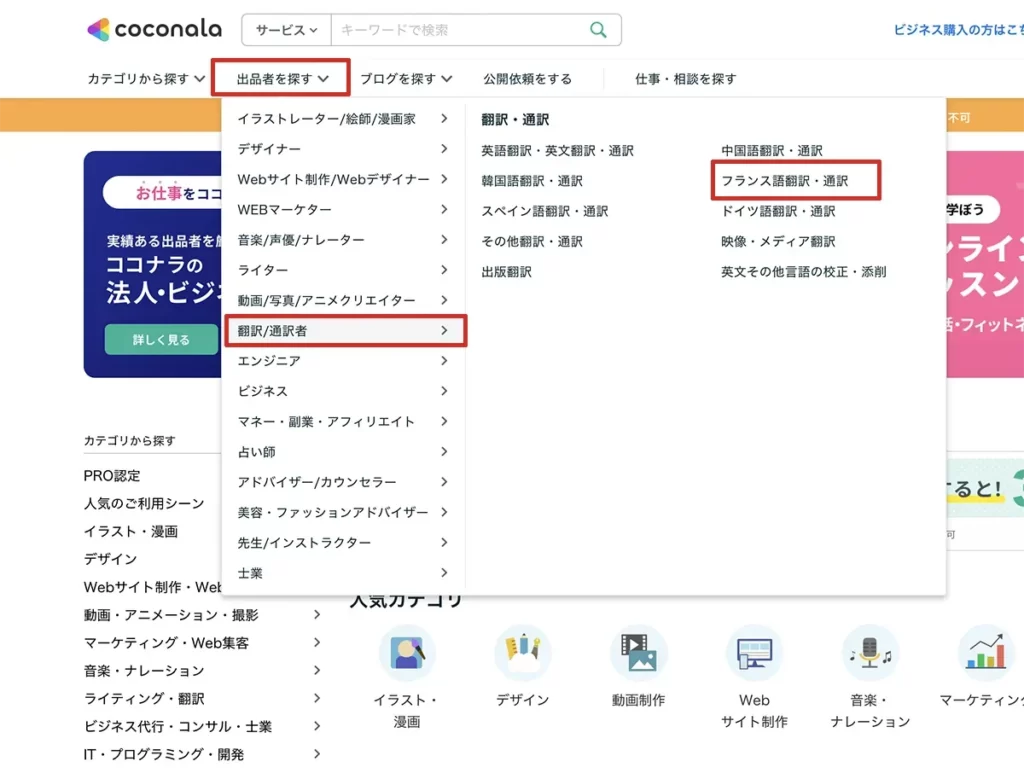Click 中国語翻訳・通訳 link

coord(771,151)
